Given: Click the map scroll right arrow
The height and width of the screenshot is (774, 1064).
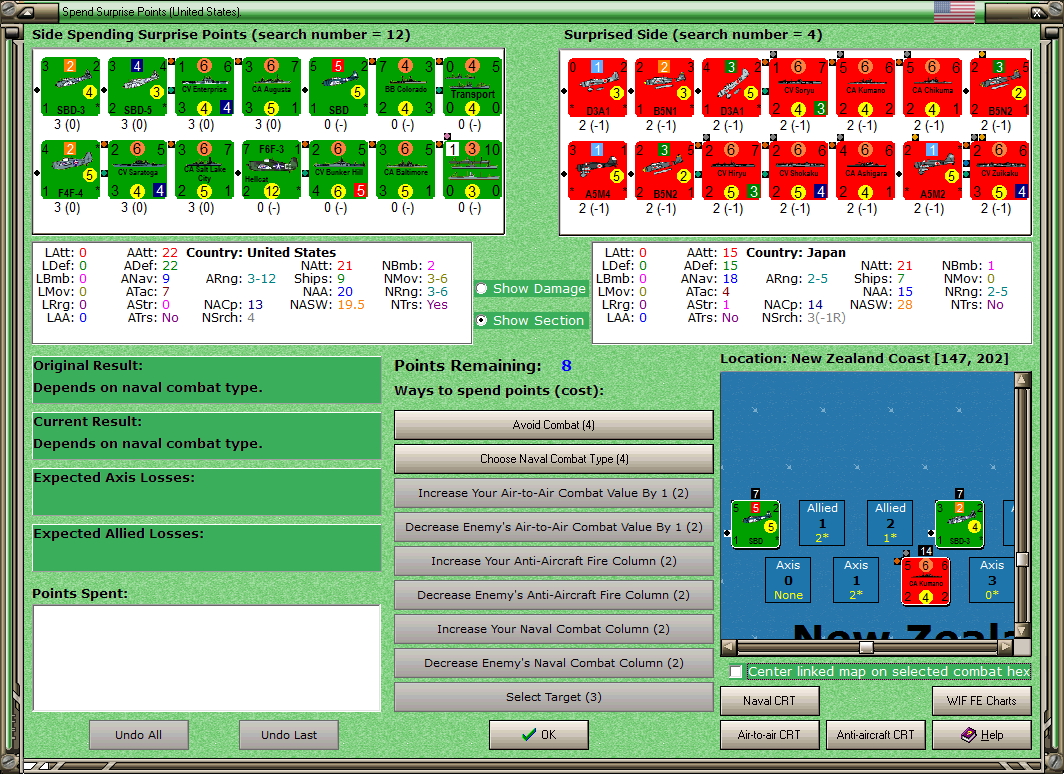Looking at the screenshot, I should (x=1006, y=647).
